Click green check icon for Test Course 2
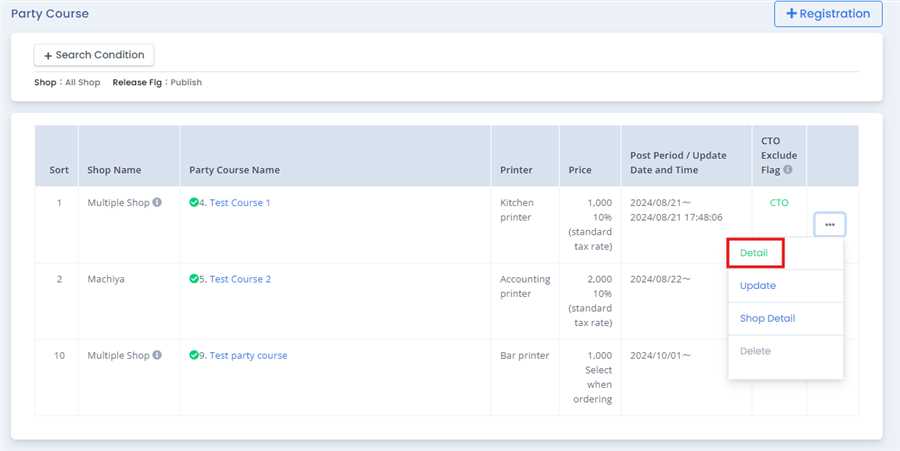Screen dimensions: 900x451 tap(194, 279)
